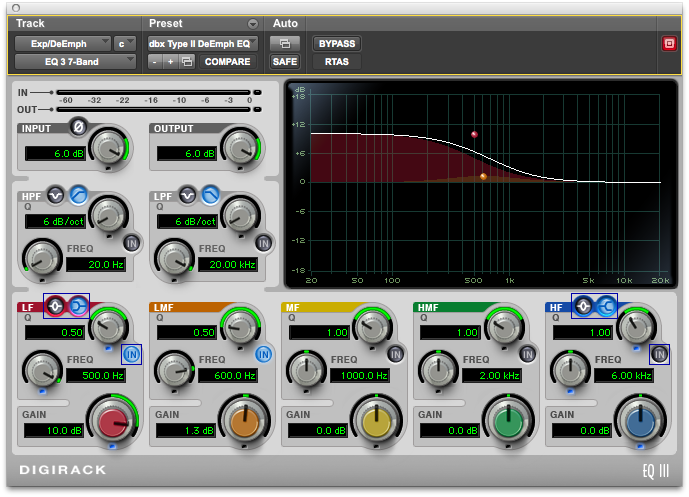The height and width of the screenshot is (497, 689).
Task: Open the Preset menu arrow
Action: [253, 24]
